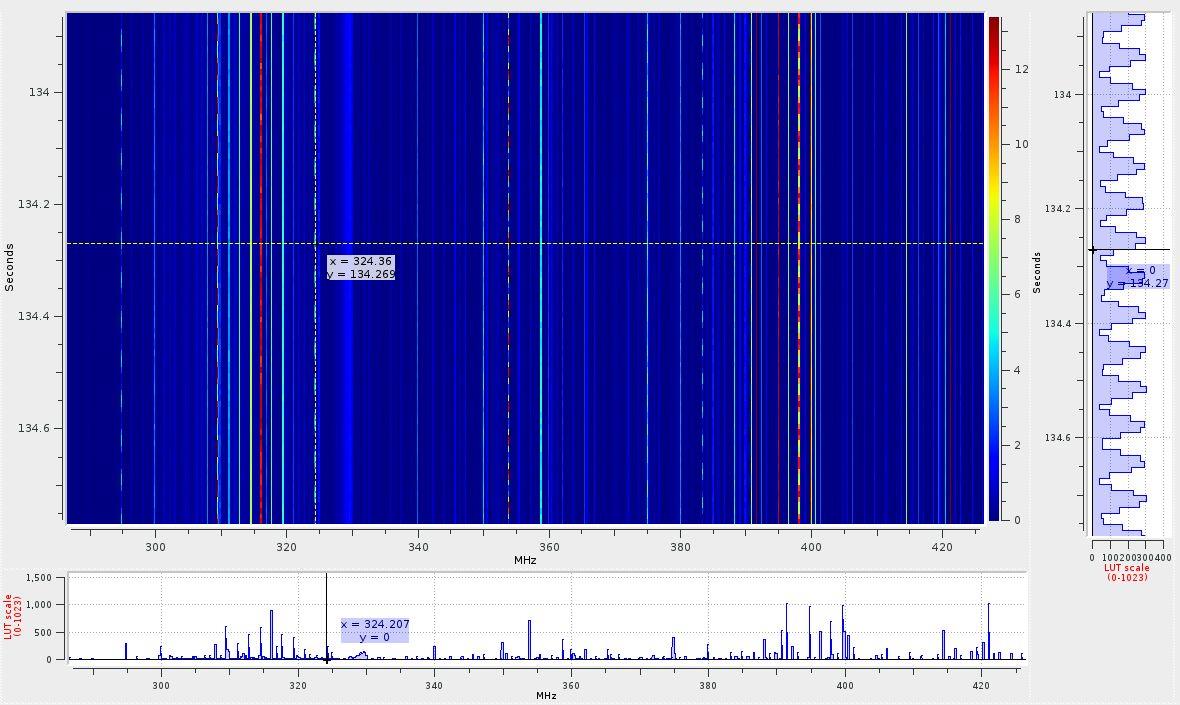Click the 400 tick on spectrogram frequency axis
1180x705 pixels.
pyautogui.click(x=811, y=547)
